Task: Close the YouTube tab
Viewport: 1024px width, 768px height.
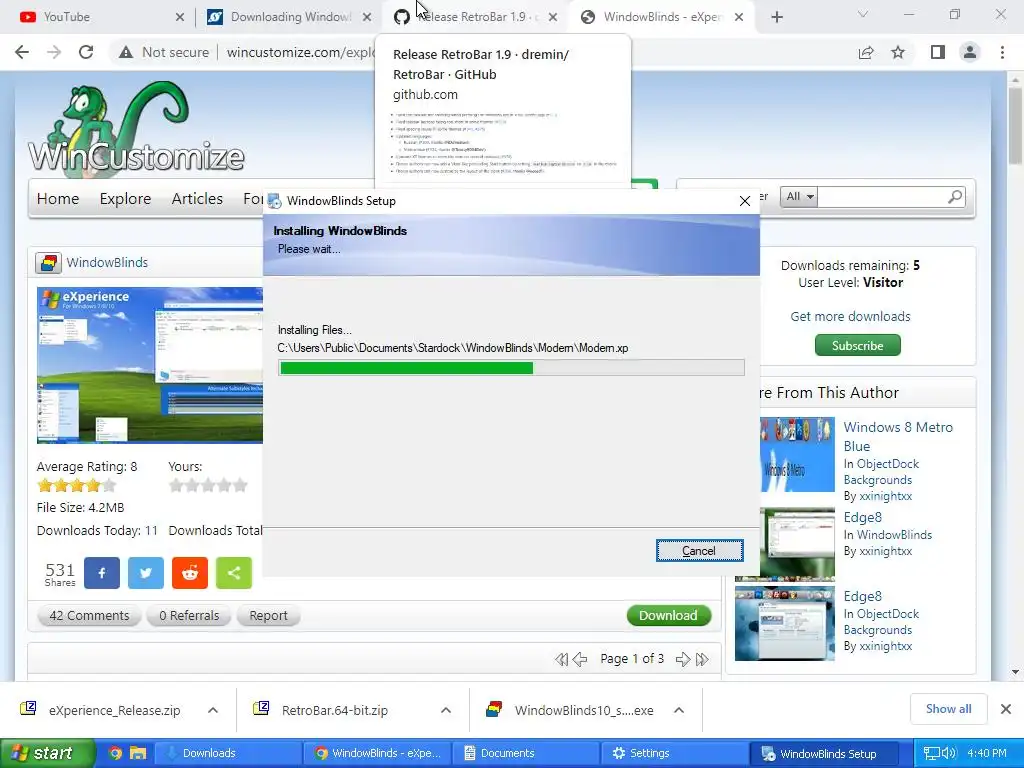Action: coord(180,17)
